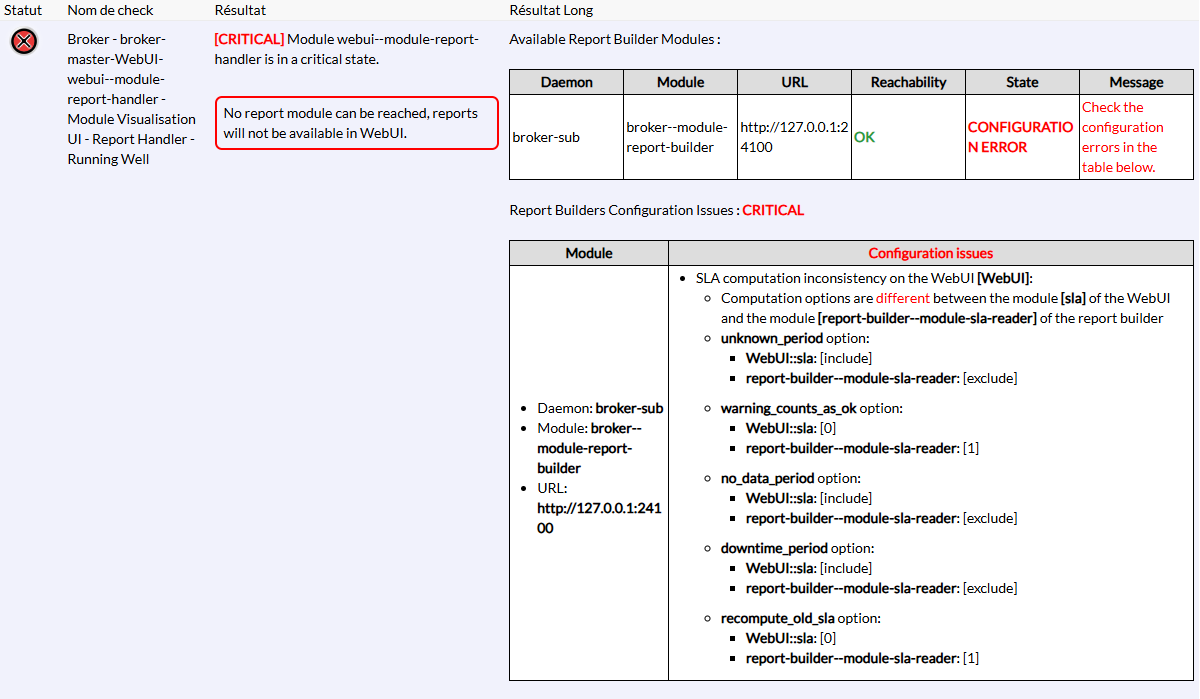Click the downtime_period option label
This screenshot has width=1200, height=699.
pos(774,548)
